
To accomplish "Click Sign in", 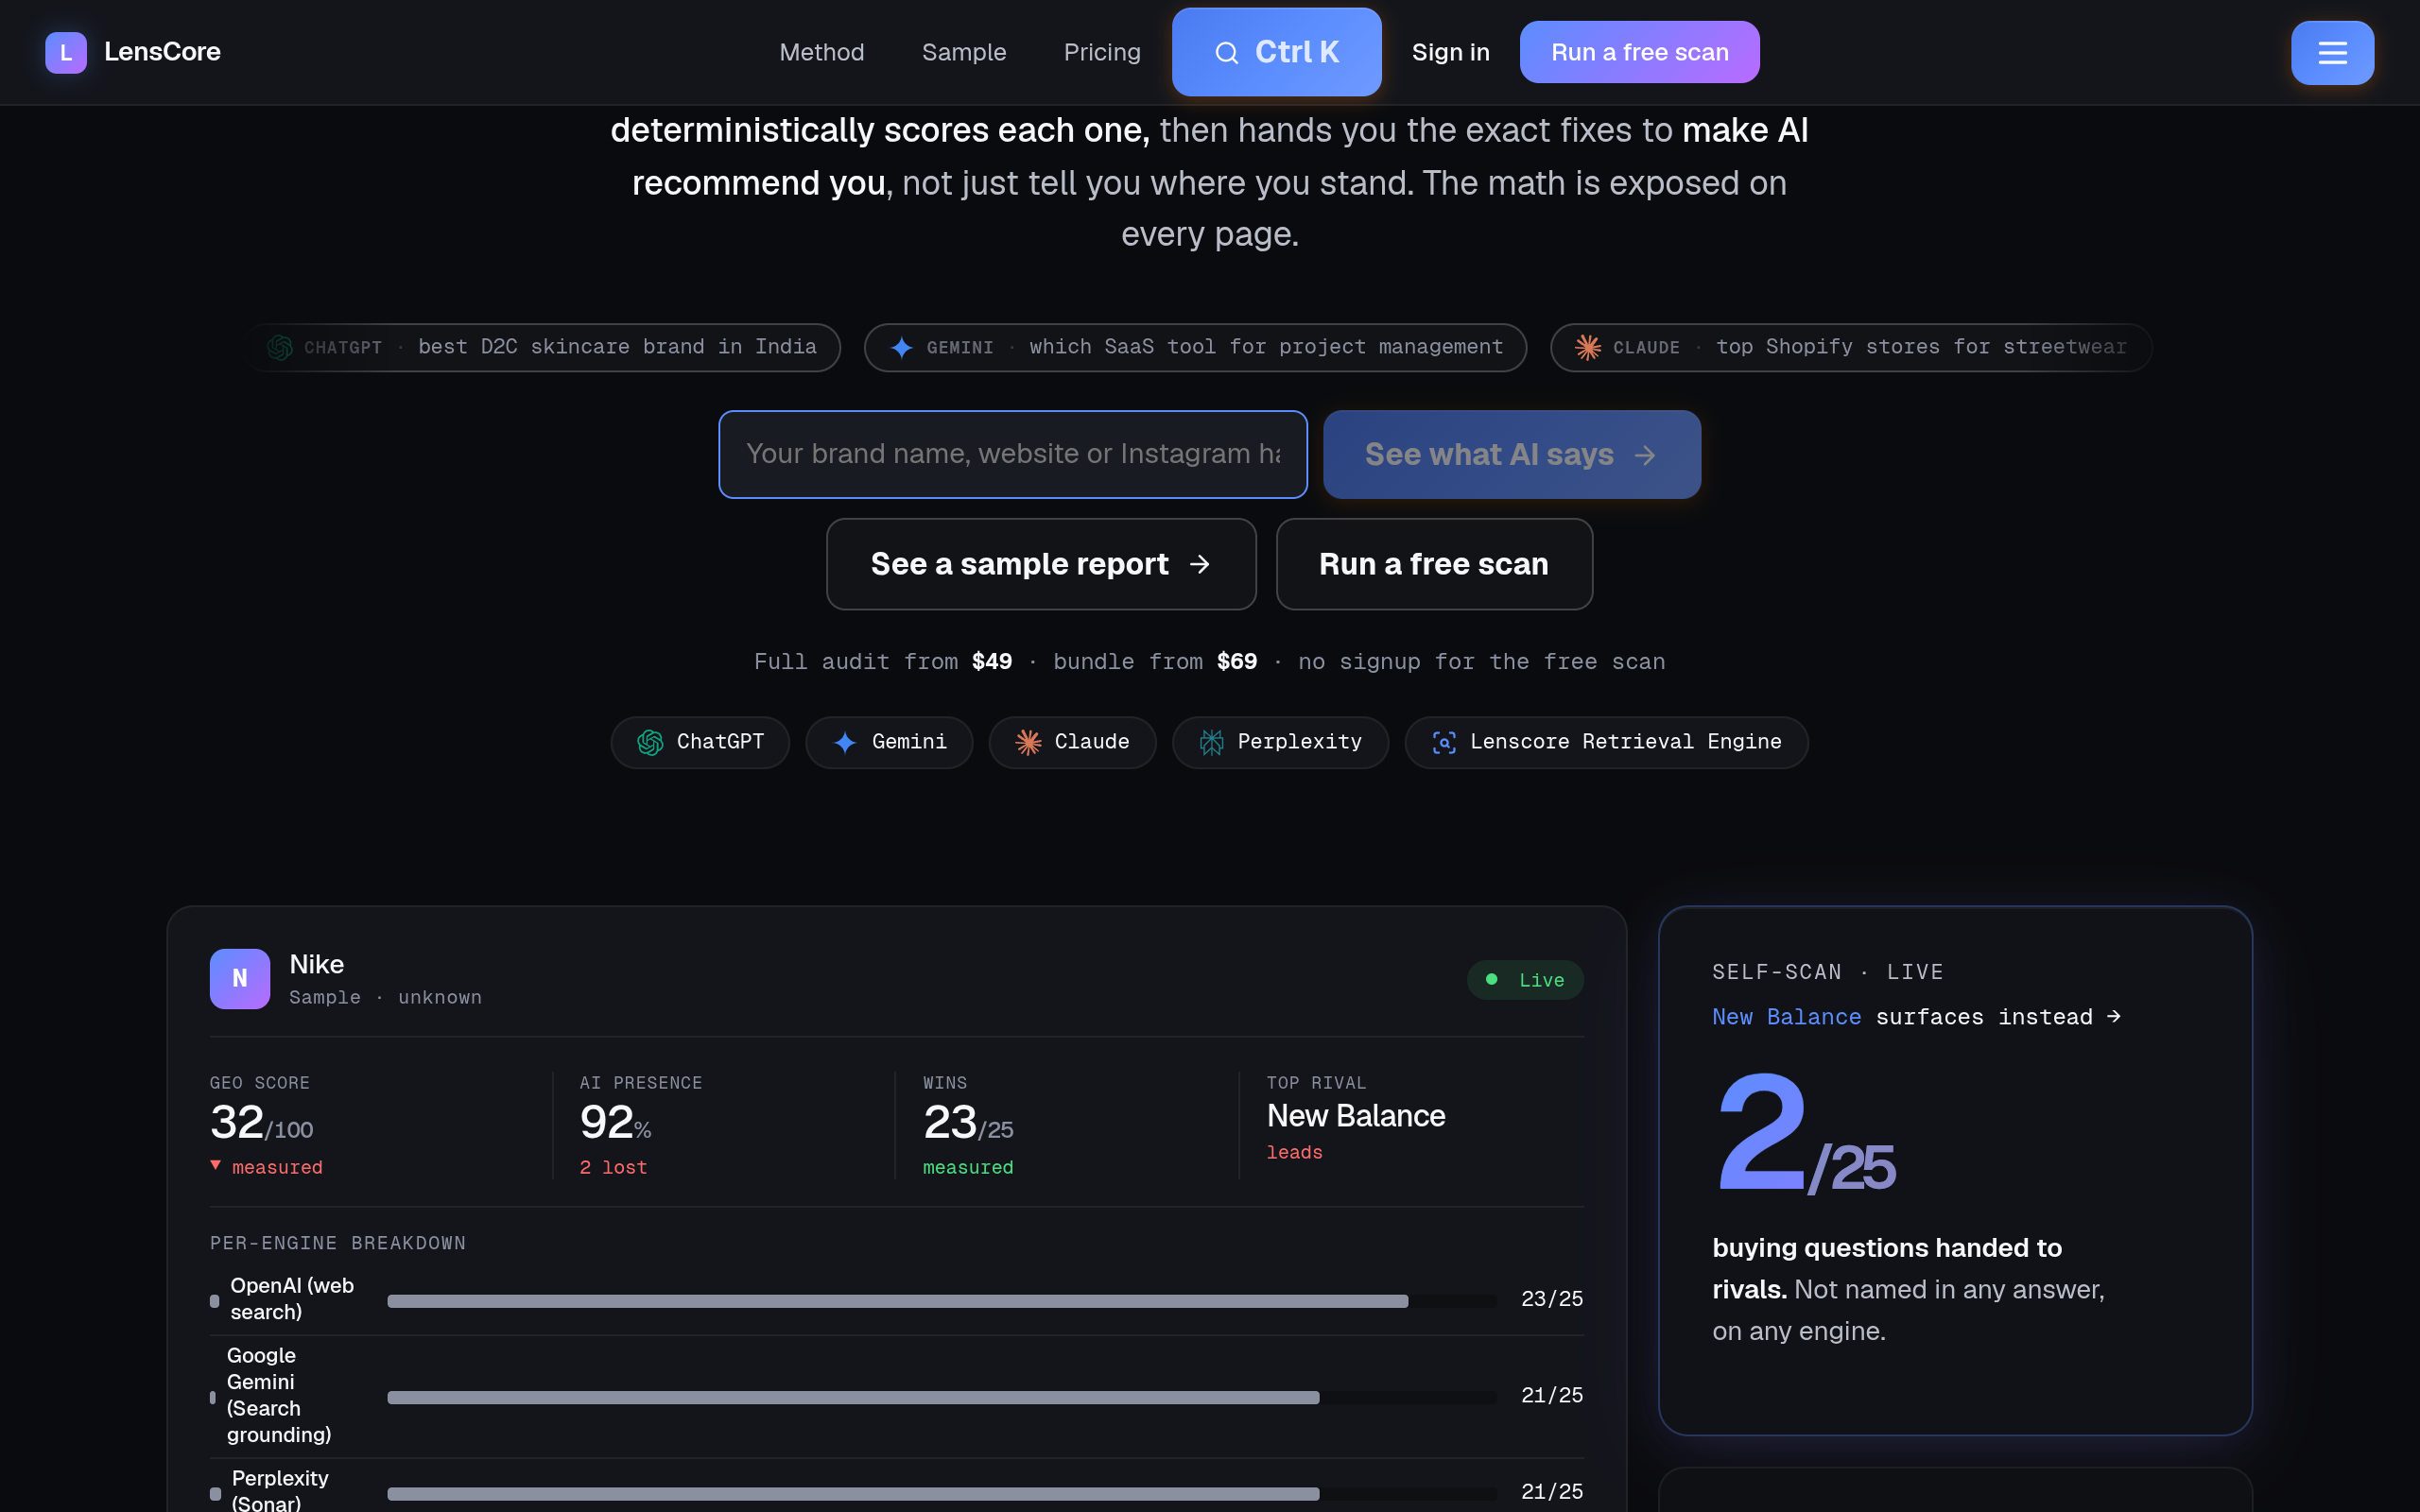I will (1450, 52).
